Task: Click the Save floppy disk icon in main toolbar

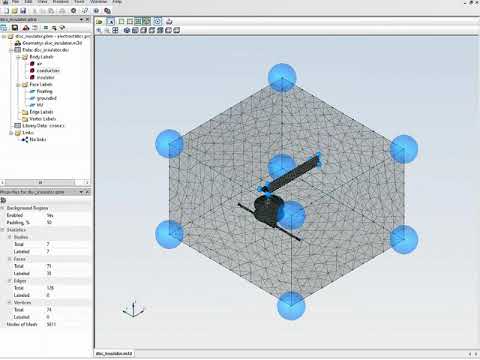Action: pyautogui.click(x=23, y=11)
